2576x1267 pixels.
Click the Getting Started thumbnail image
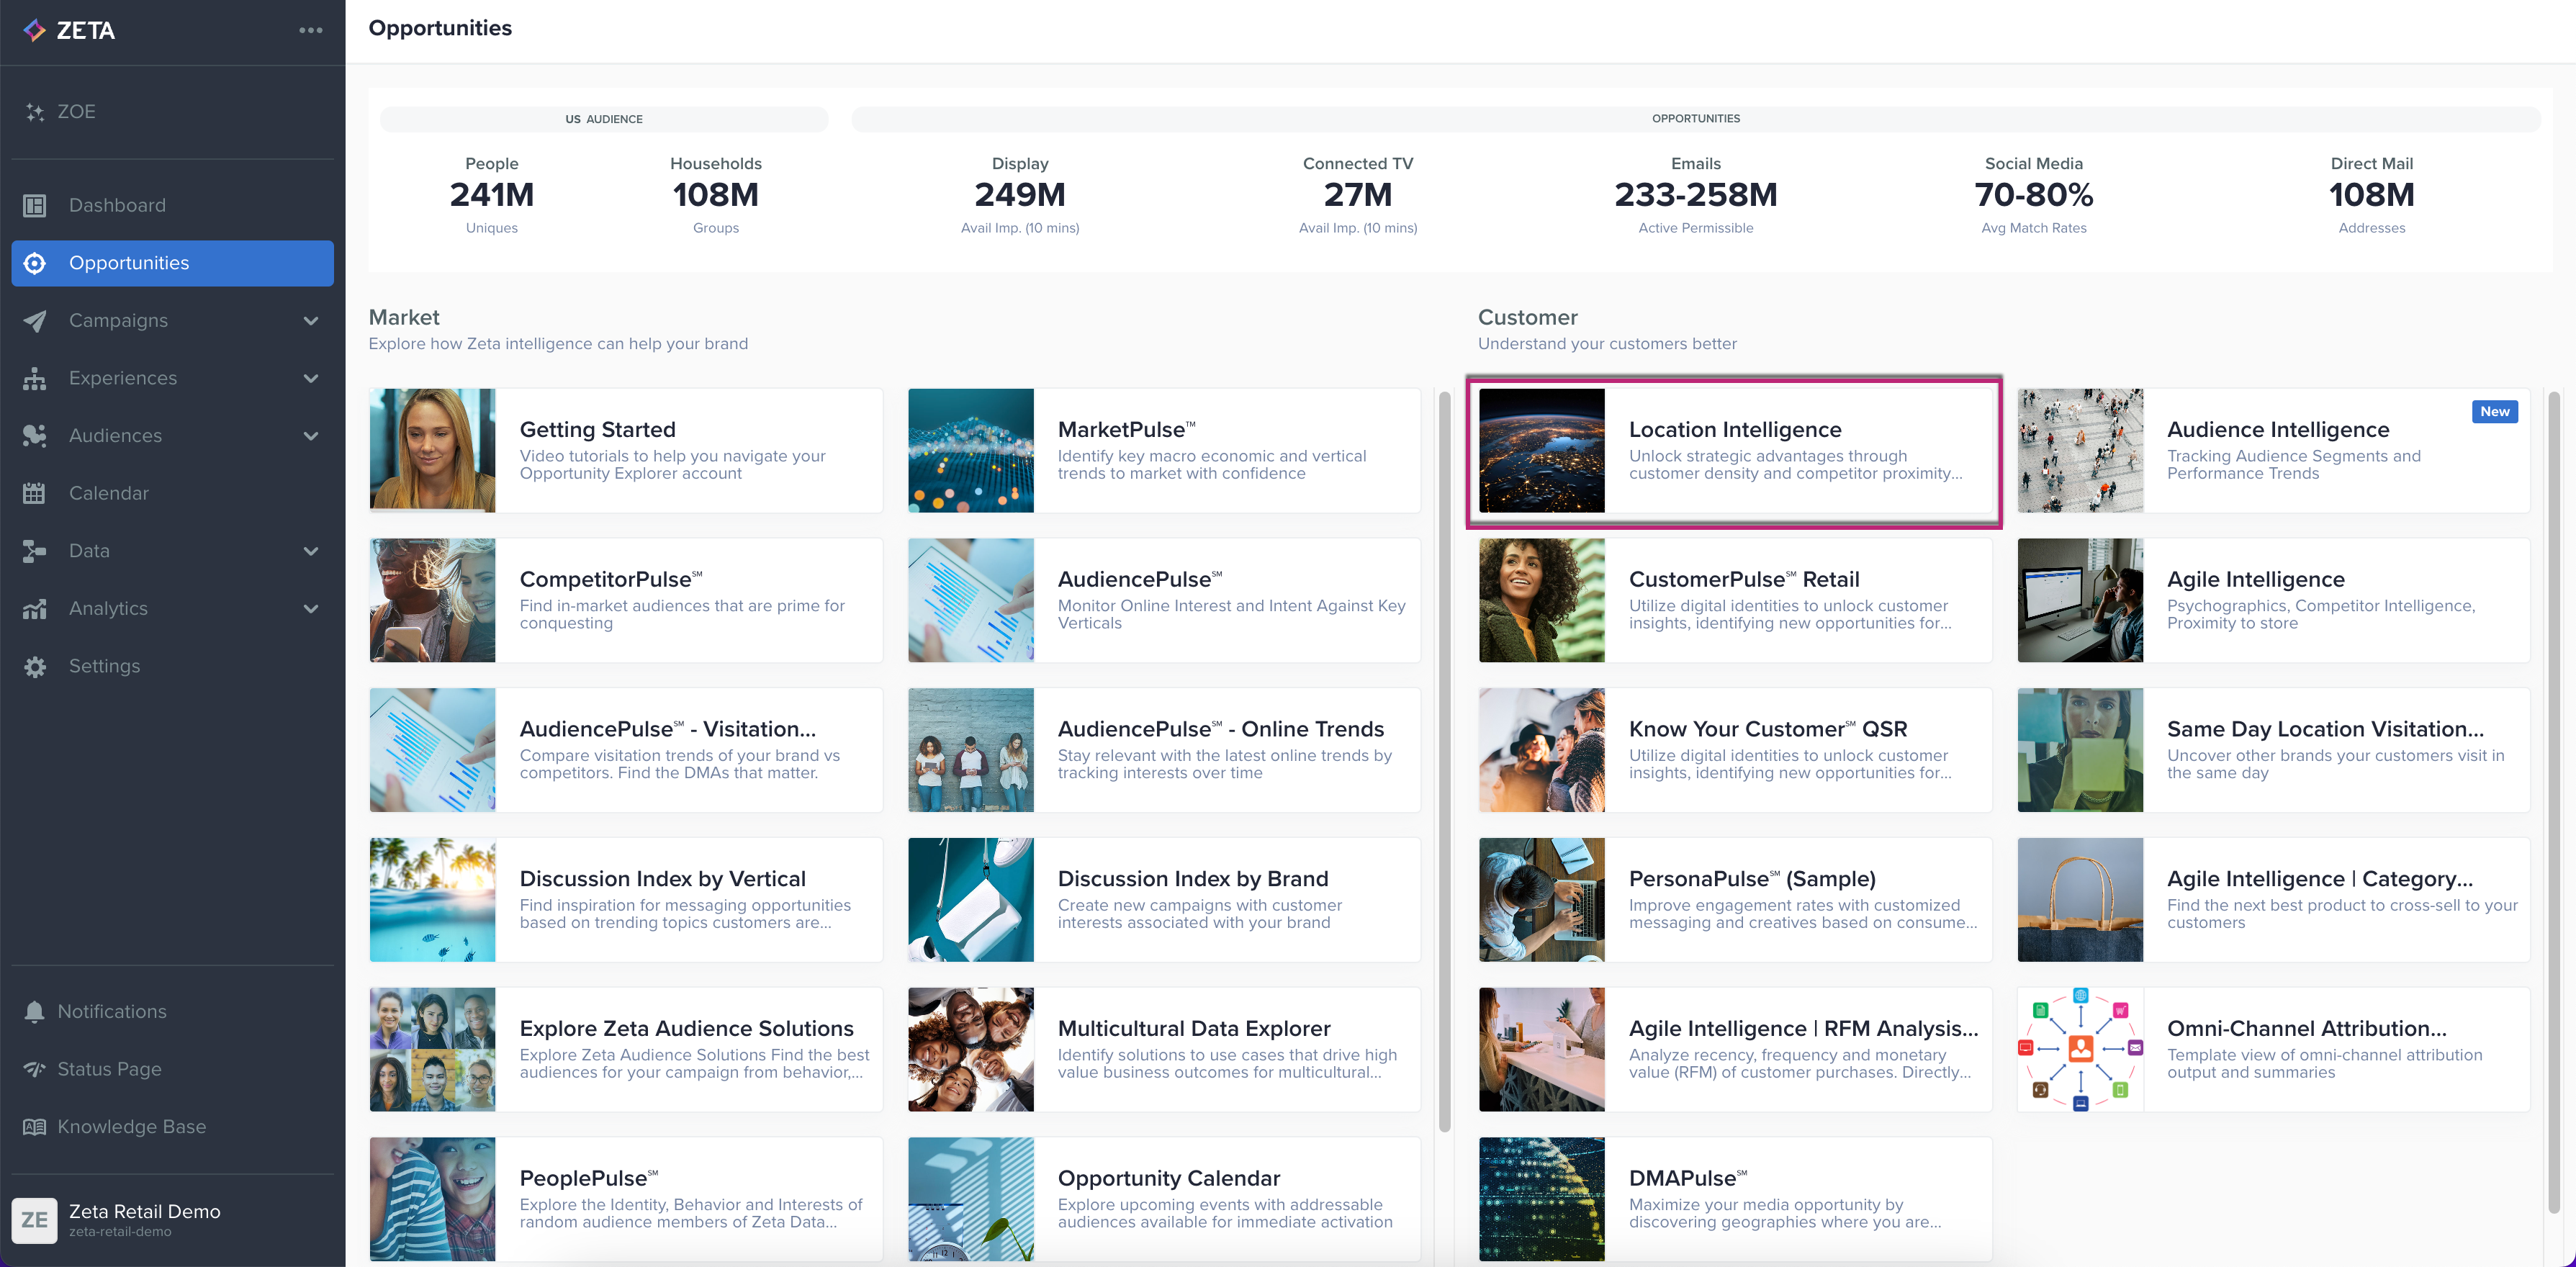coord(432,451)
